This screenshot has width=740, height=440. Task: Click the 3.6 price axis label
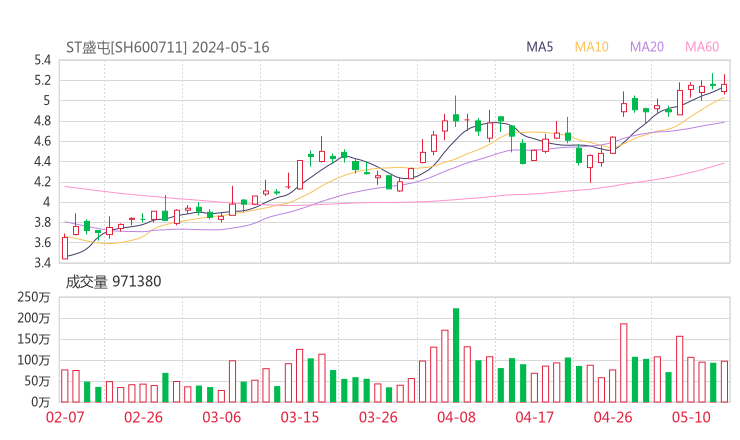[x=42, y=243]
